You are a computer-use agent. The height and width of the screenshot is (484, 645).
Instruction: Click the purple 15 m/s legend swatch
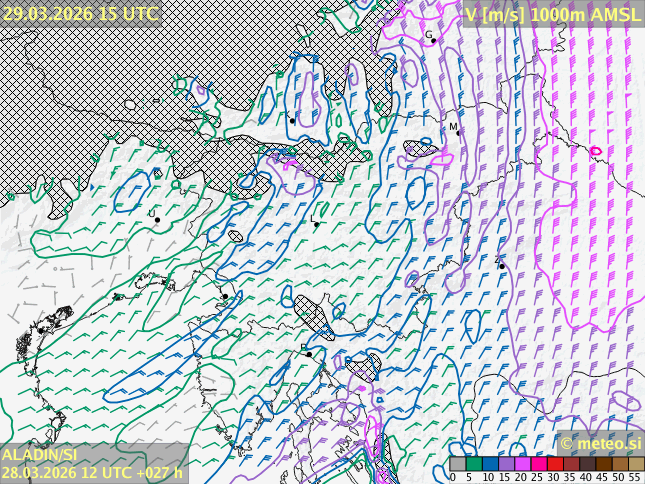pyautogui.click(x=506, y=464)
